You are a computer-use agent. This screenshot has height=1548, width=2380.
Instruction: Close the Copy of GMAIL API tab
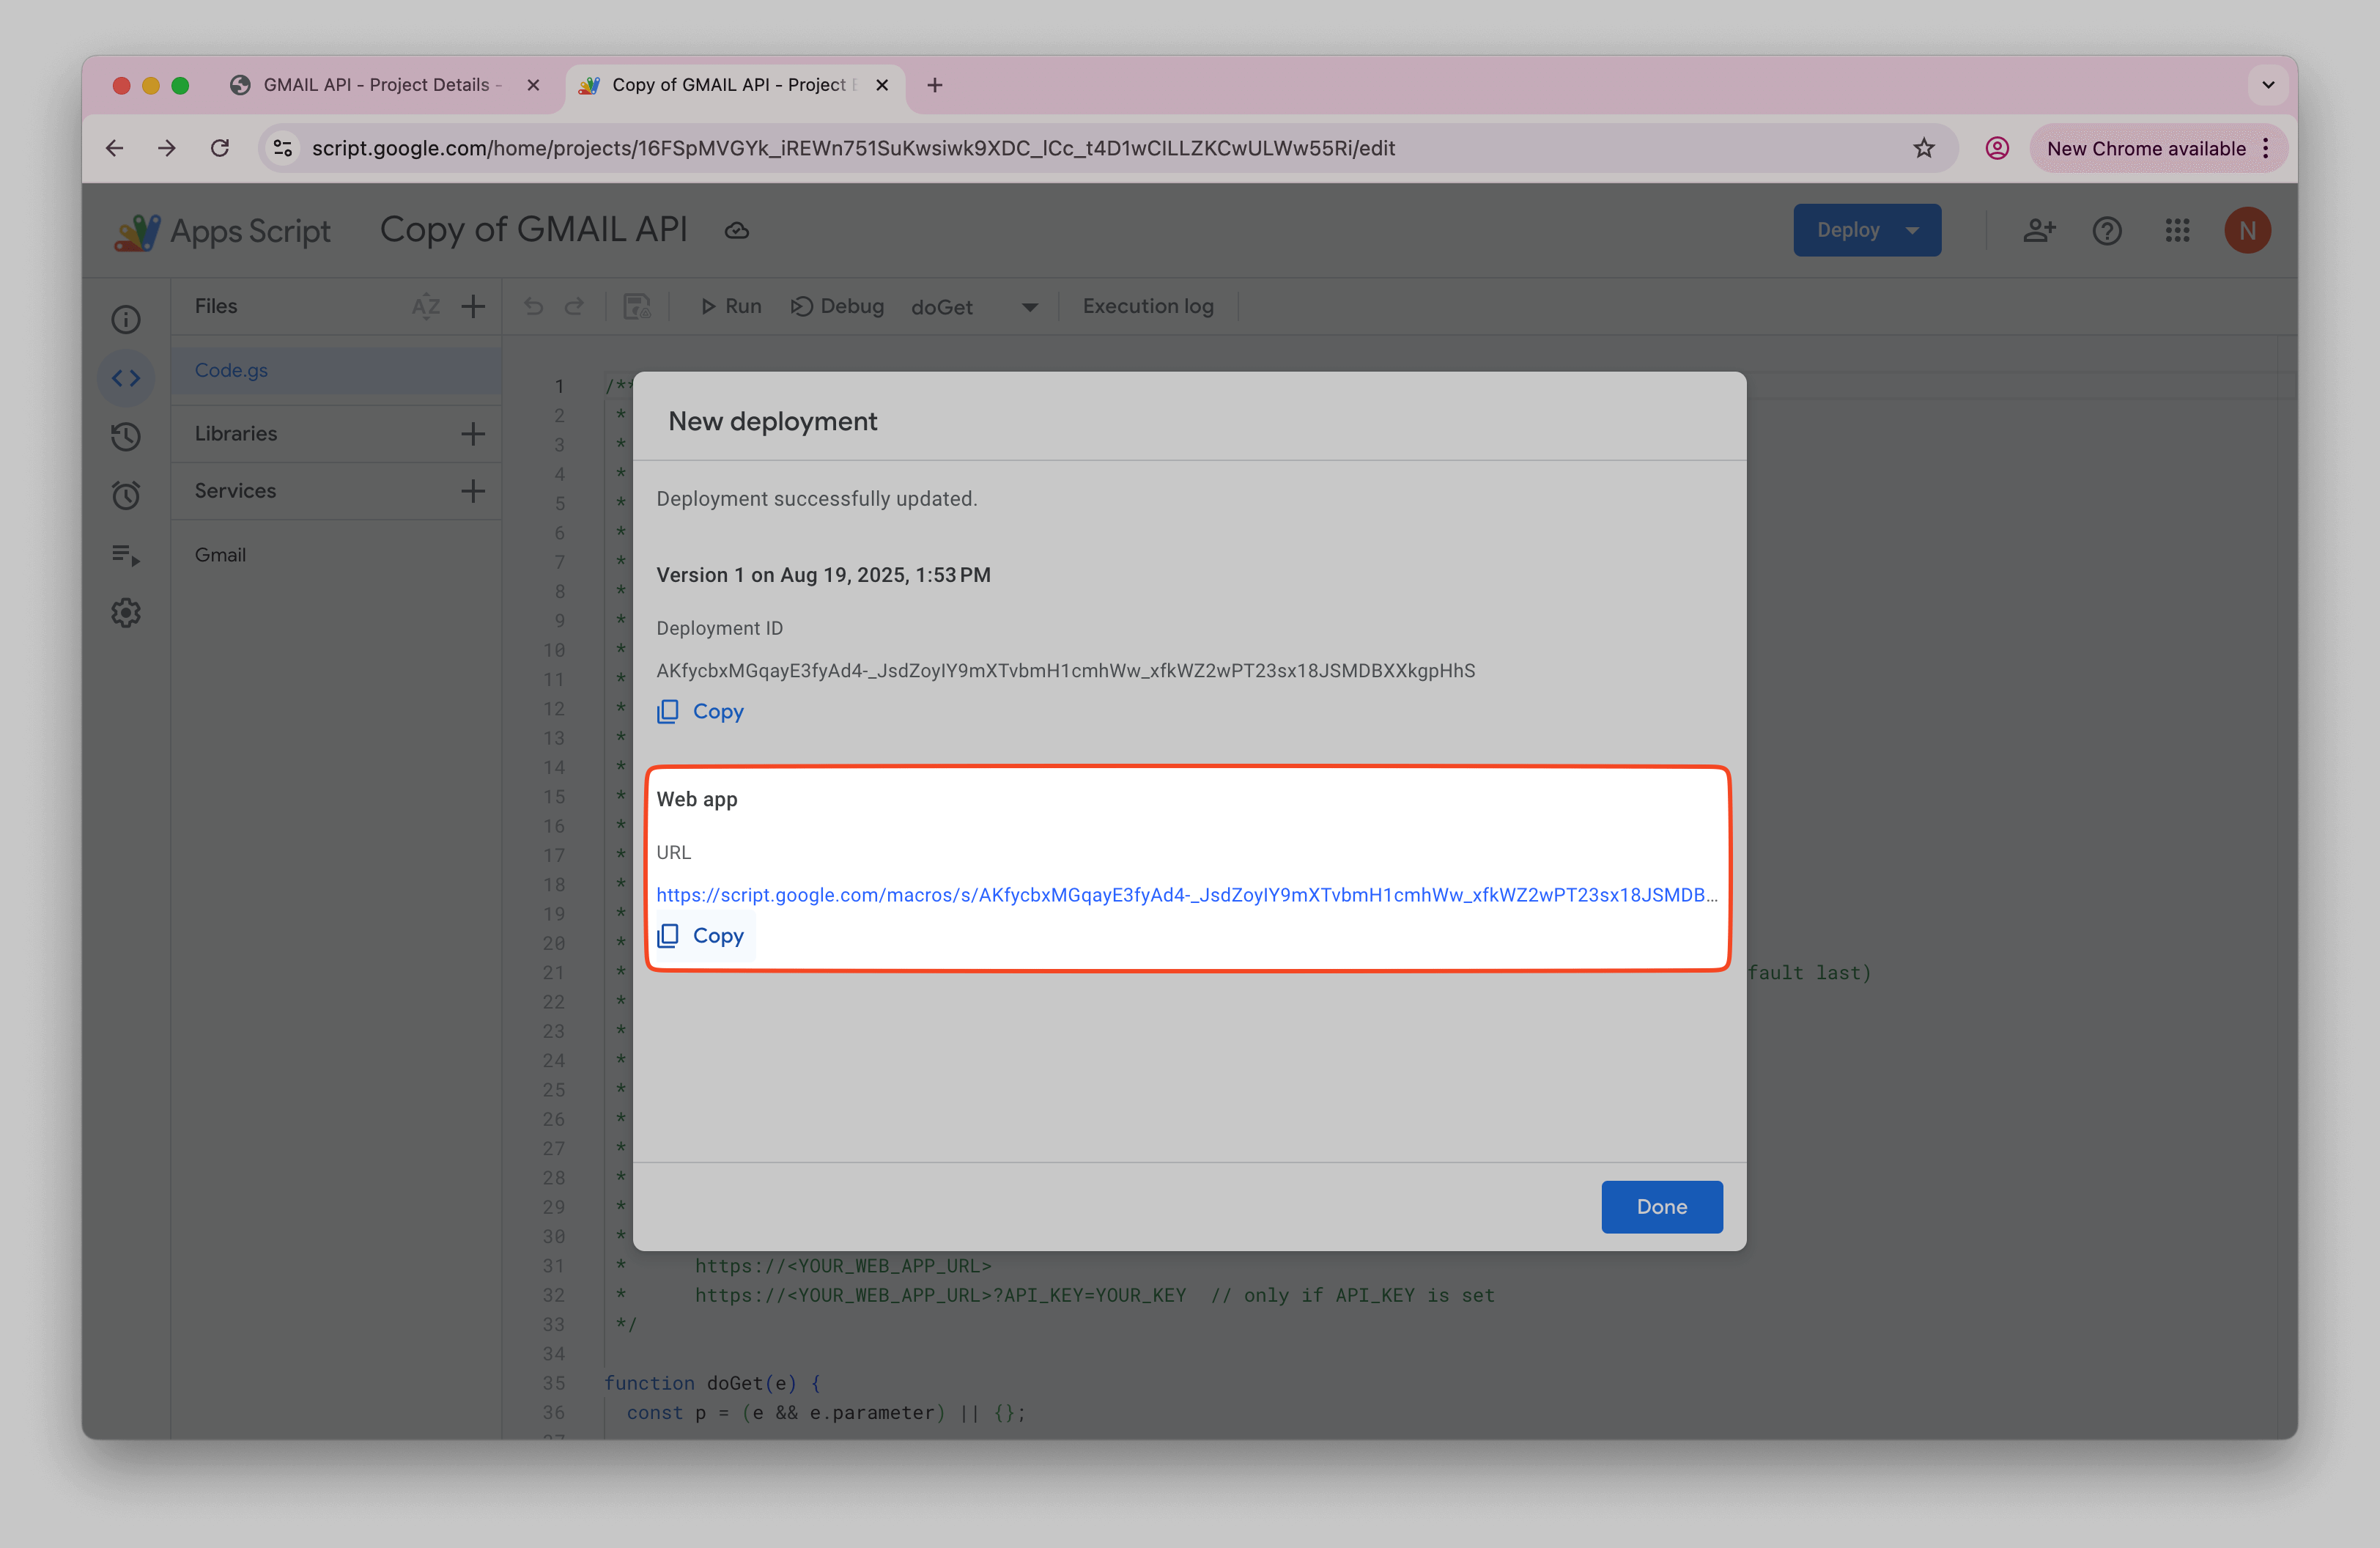coord(882,85)
